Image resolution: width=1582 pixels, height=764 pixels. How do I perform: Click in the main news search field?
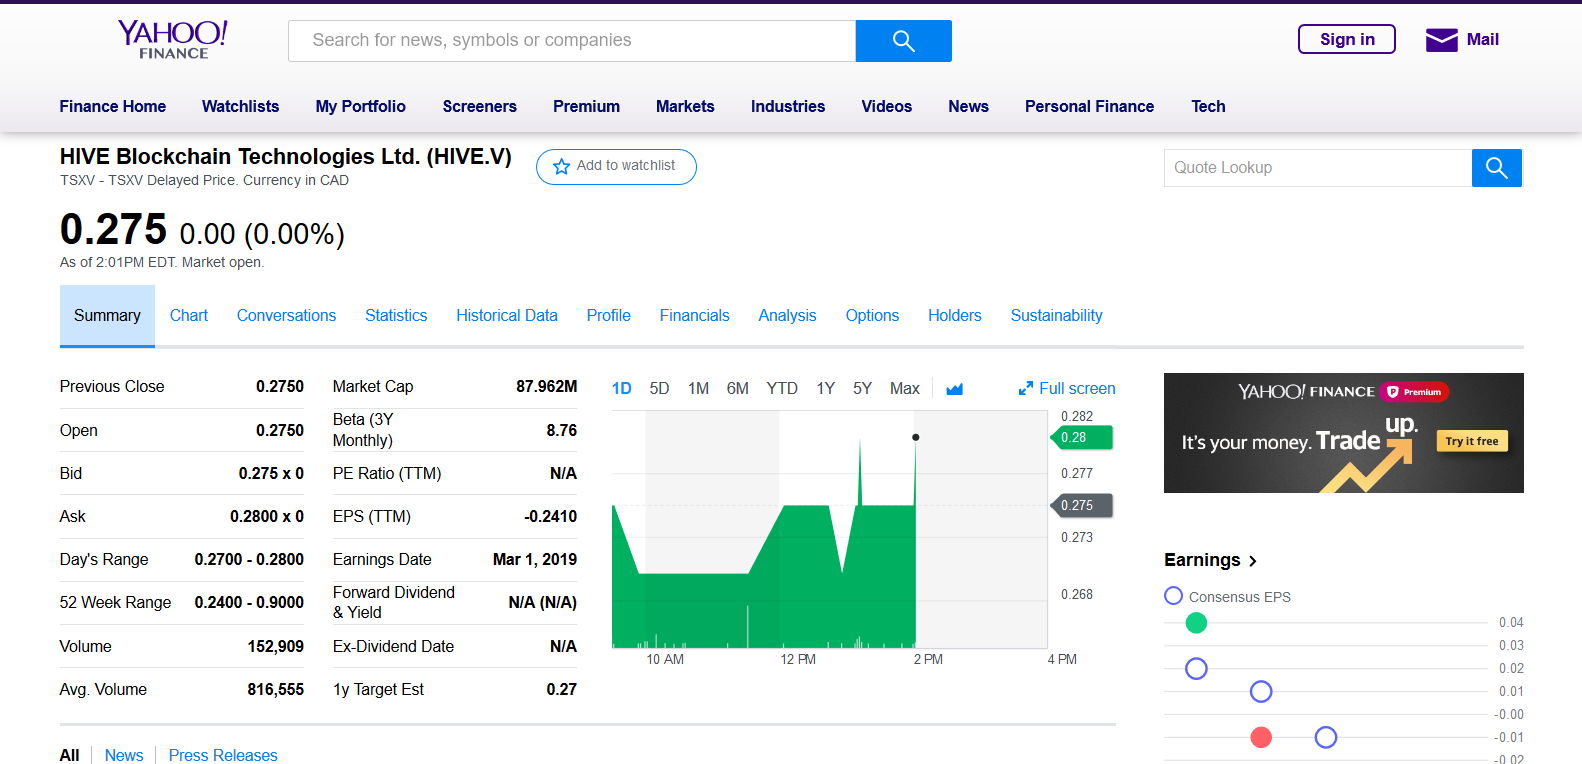572,41
